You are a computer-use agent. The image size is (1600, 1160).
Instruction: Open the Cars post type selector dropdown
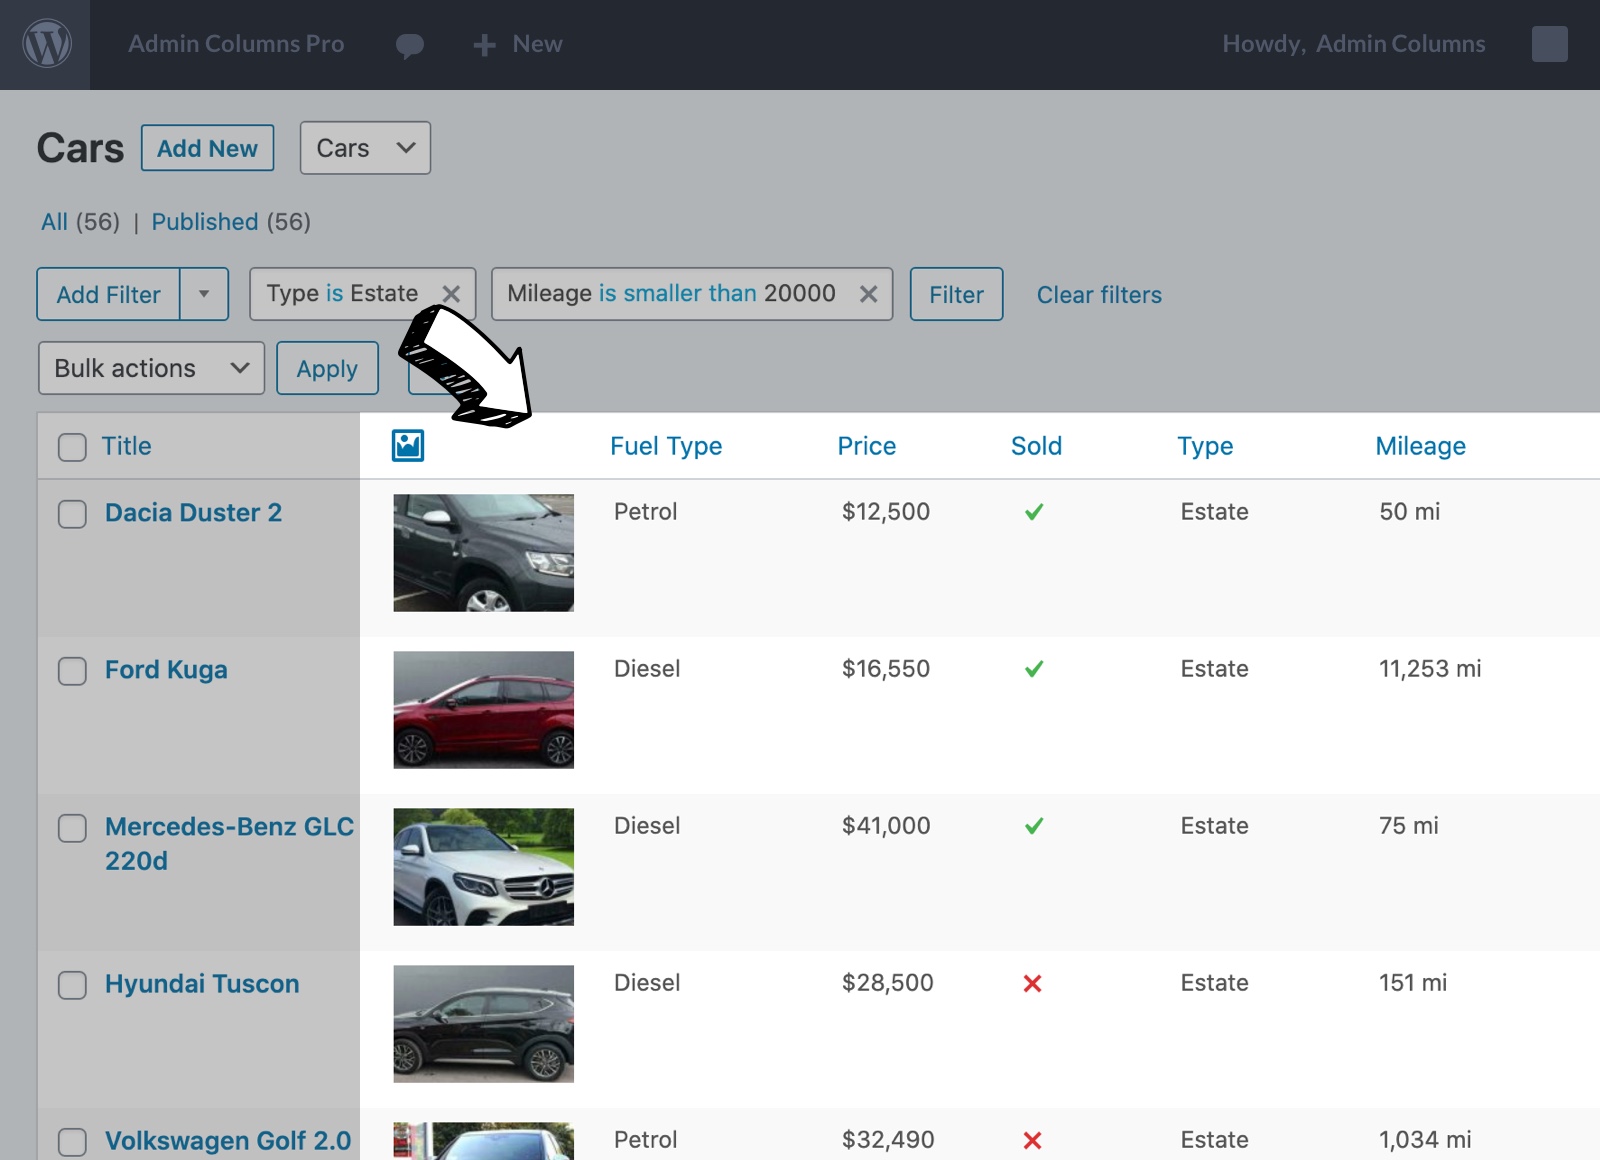[364, 147]
